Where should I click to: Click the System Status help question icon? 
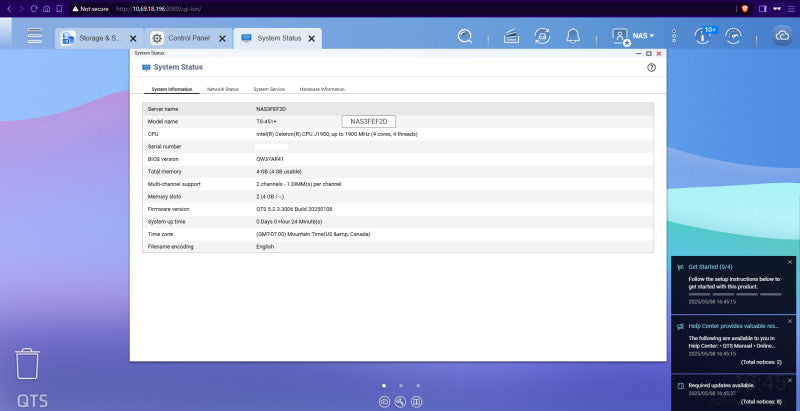651,67
